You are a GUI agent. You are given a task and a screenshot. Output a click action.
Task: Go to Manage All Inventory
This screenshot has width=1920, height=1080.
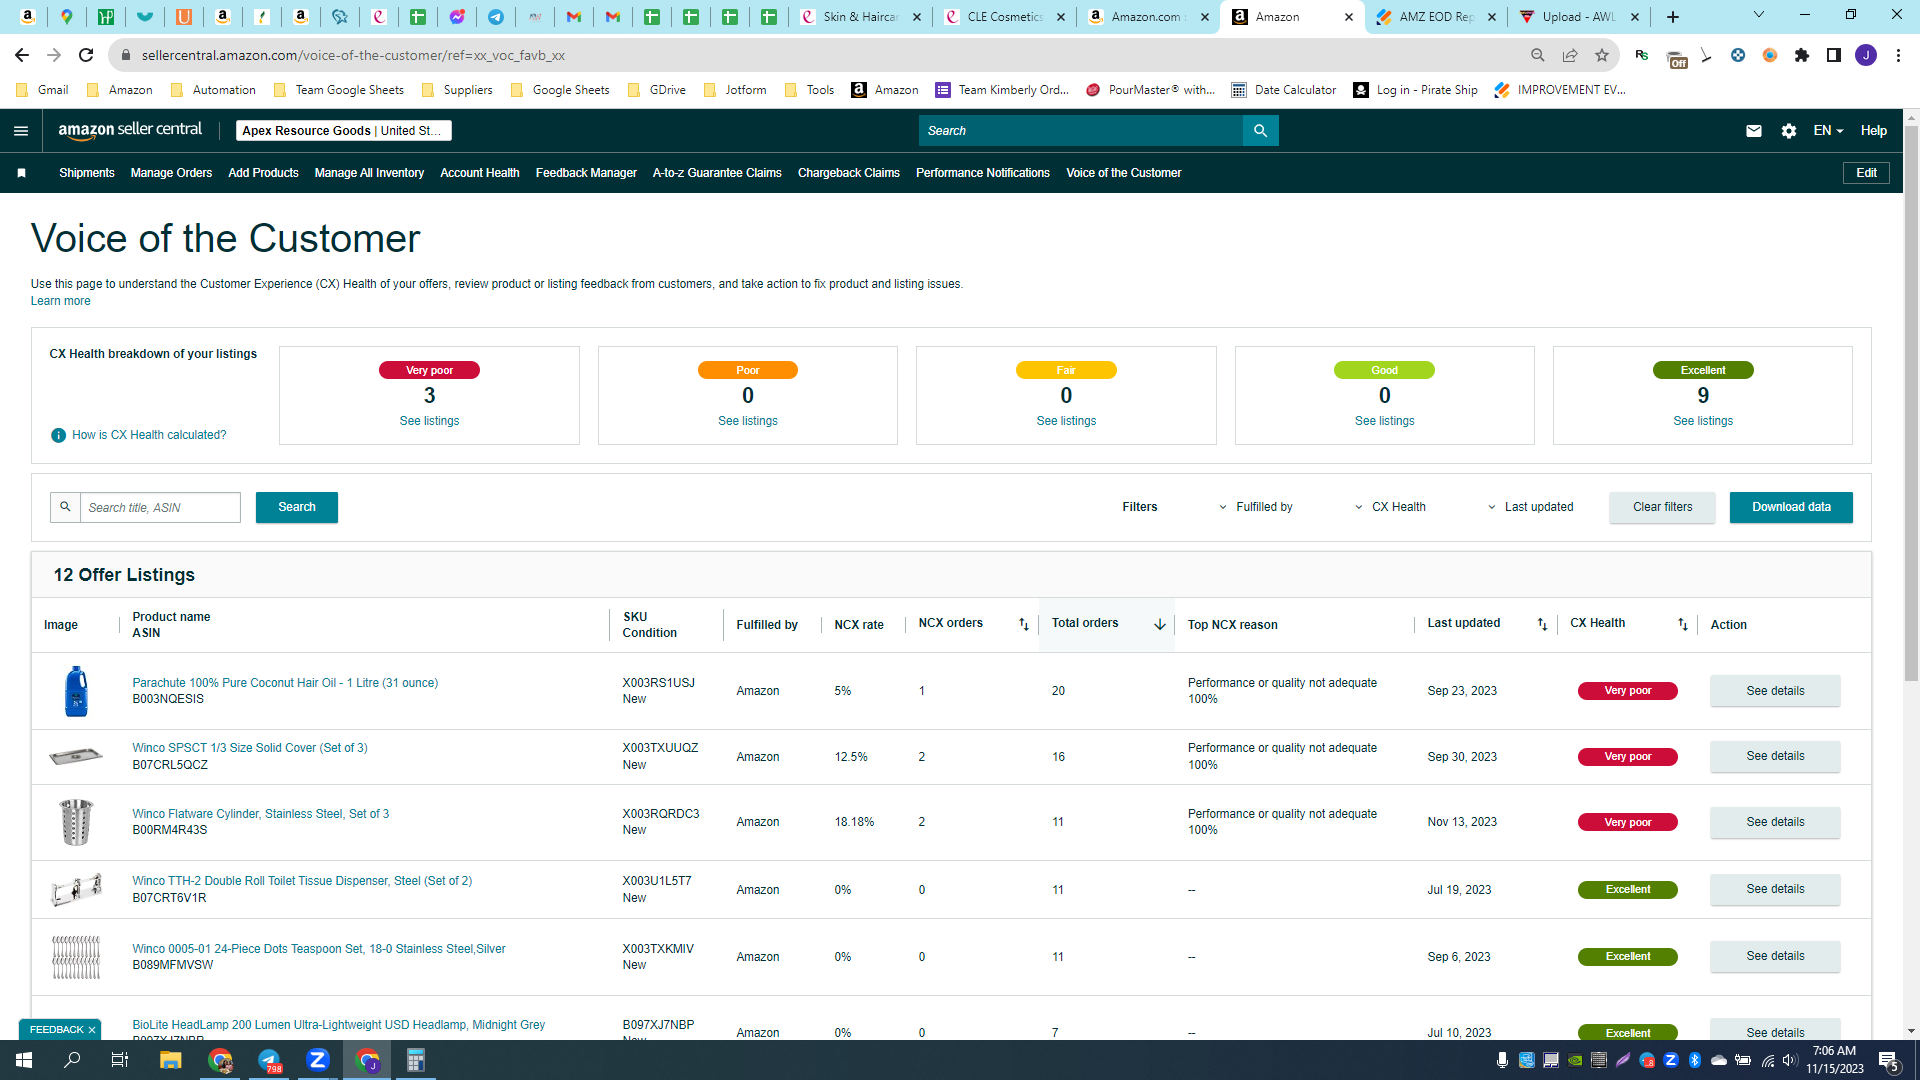click(x=369, y=173)
